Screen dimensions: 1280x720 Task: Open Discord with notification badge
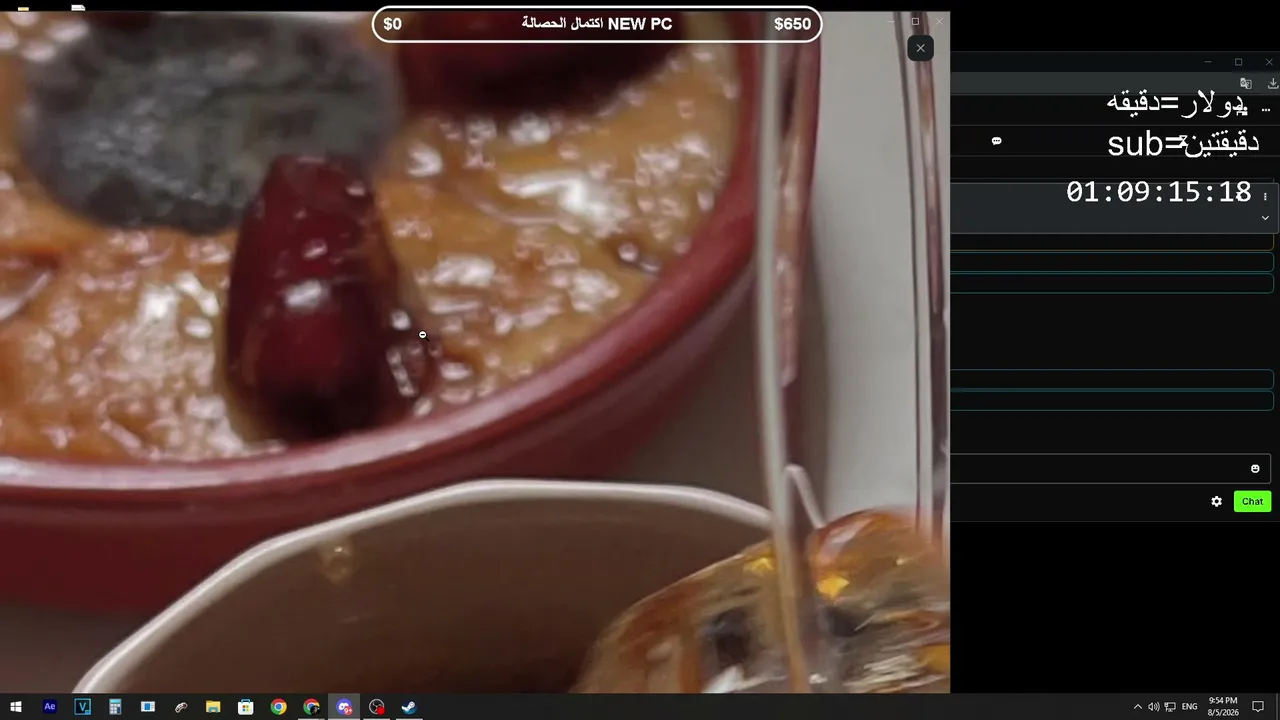coord(344,707)
